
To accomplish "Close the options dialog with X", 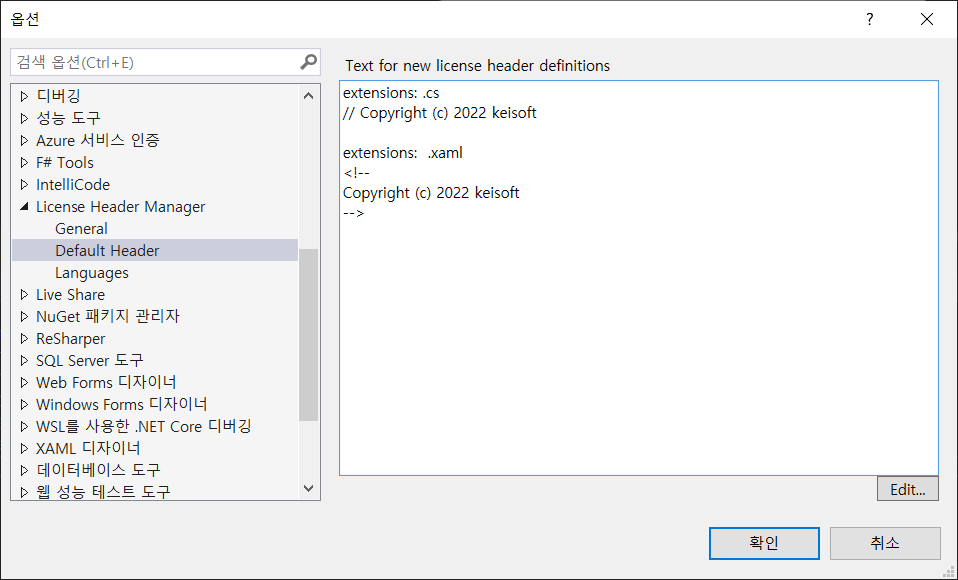I will click(x=927, y=19).
